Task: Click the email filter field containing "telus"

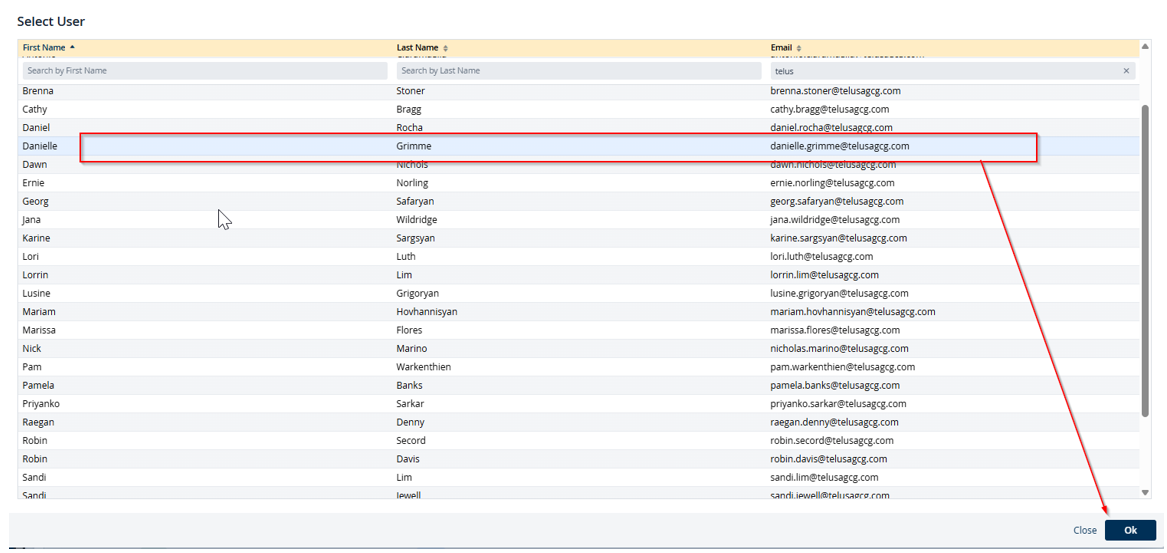Action: click(940, 71)
